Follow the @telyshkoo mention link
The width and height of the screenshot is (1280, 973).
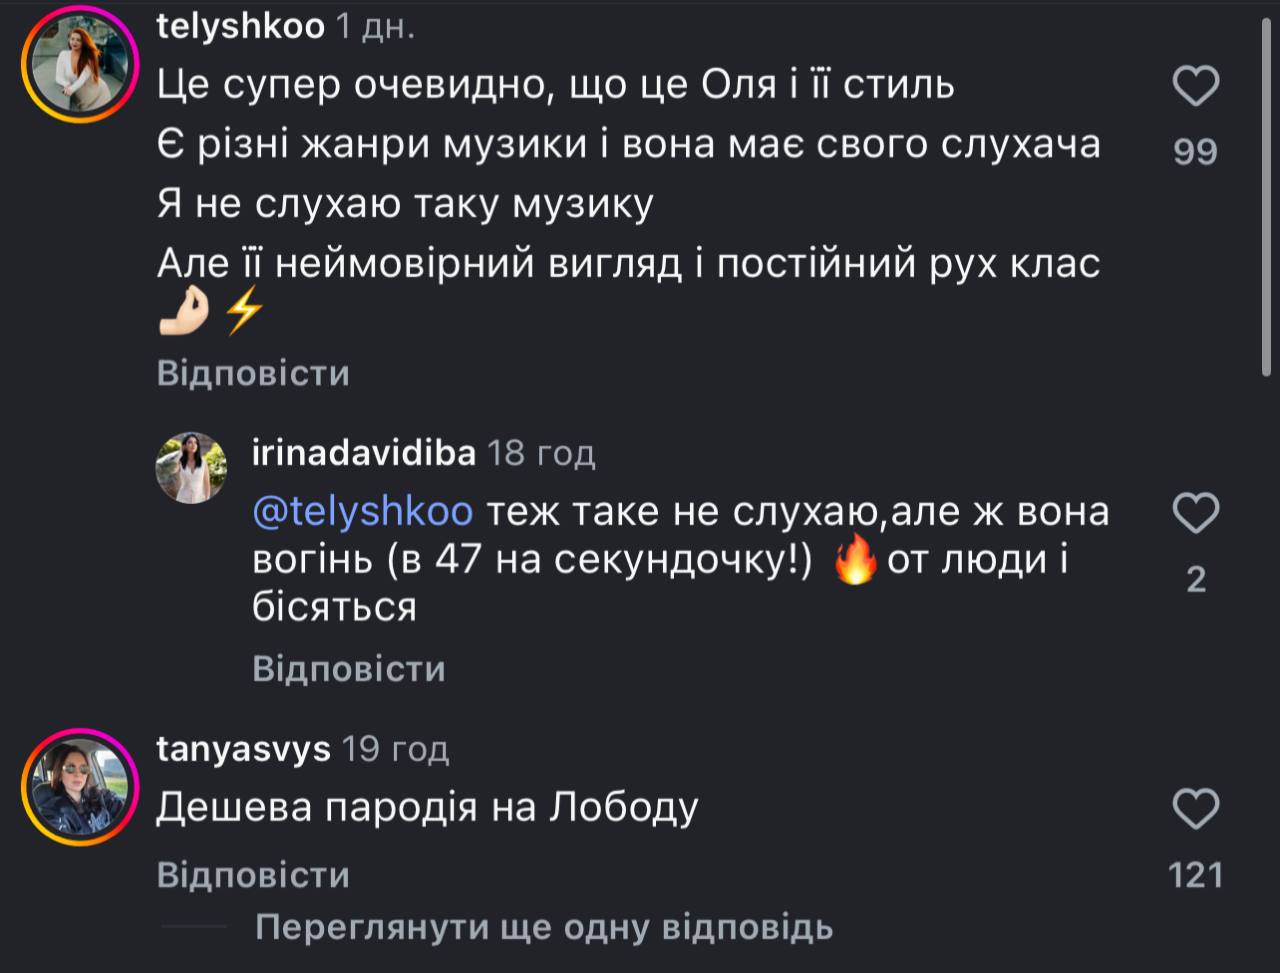(363, 512)
